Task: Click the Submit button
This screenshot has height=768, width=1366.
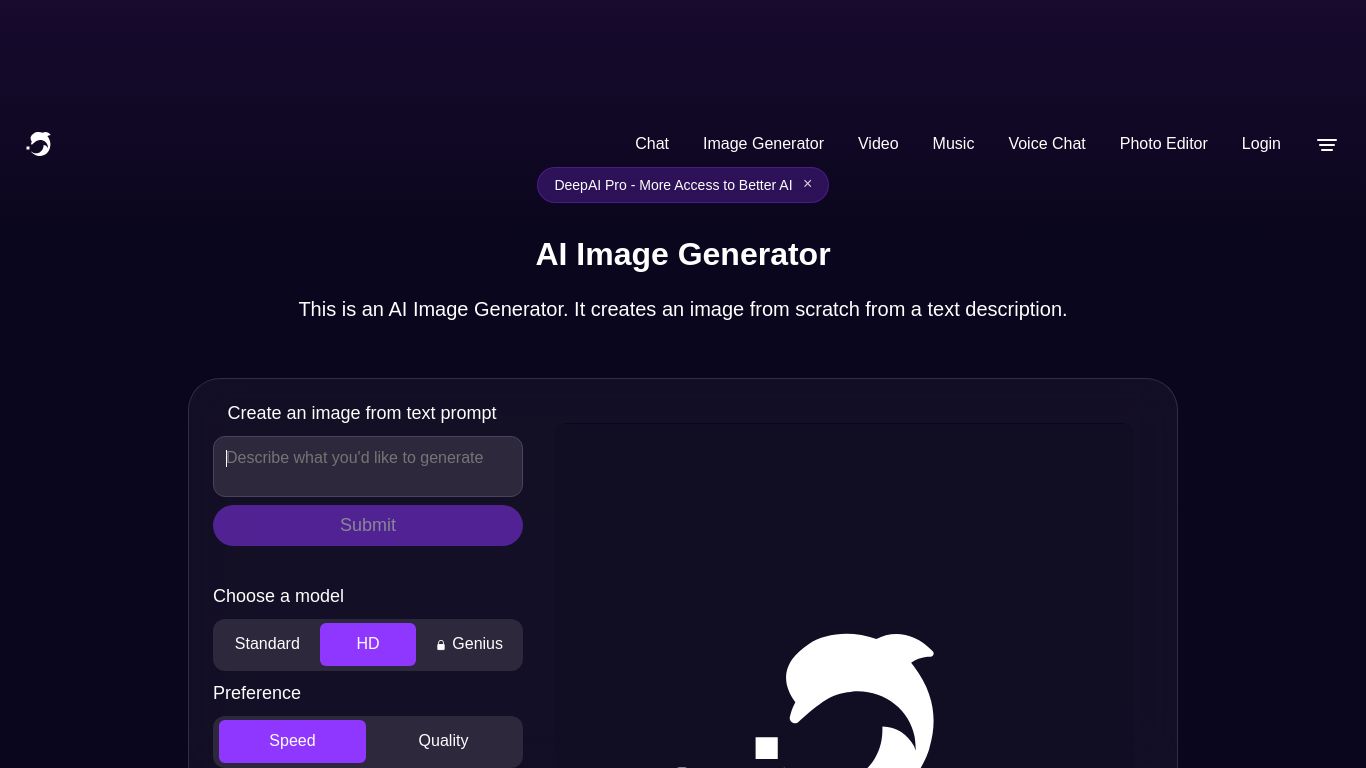Action: [368, 525]
